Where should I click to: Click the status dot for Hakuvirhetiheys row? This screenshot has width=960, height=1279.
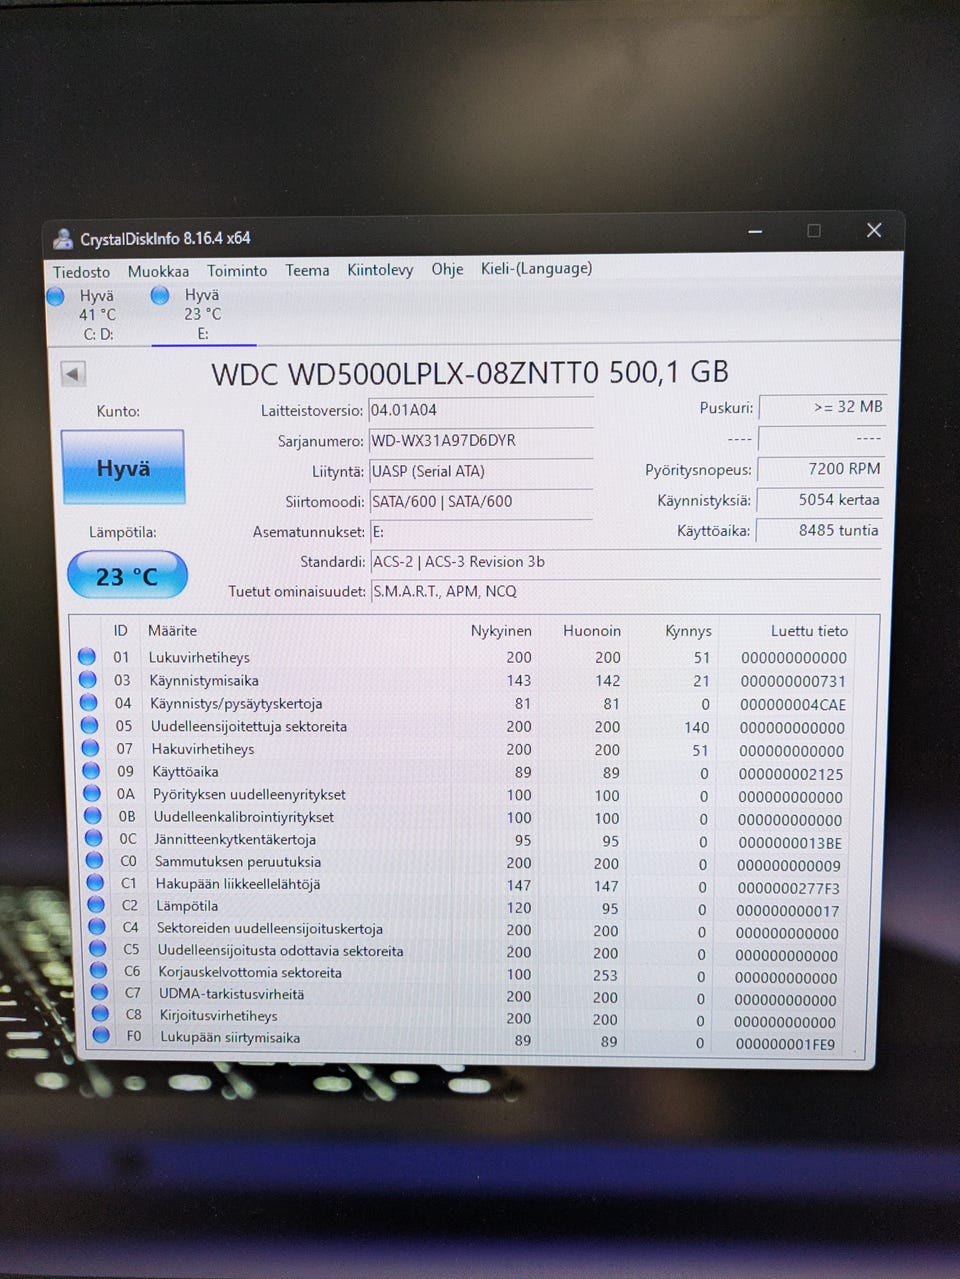pos(90,748)
